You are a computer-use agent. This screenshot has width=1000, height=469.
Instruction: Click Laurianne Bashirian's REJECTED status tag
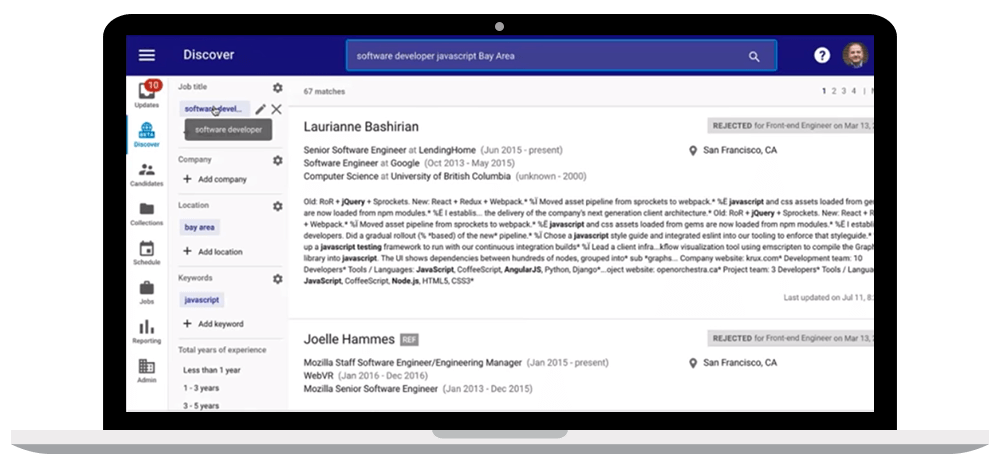790,126
